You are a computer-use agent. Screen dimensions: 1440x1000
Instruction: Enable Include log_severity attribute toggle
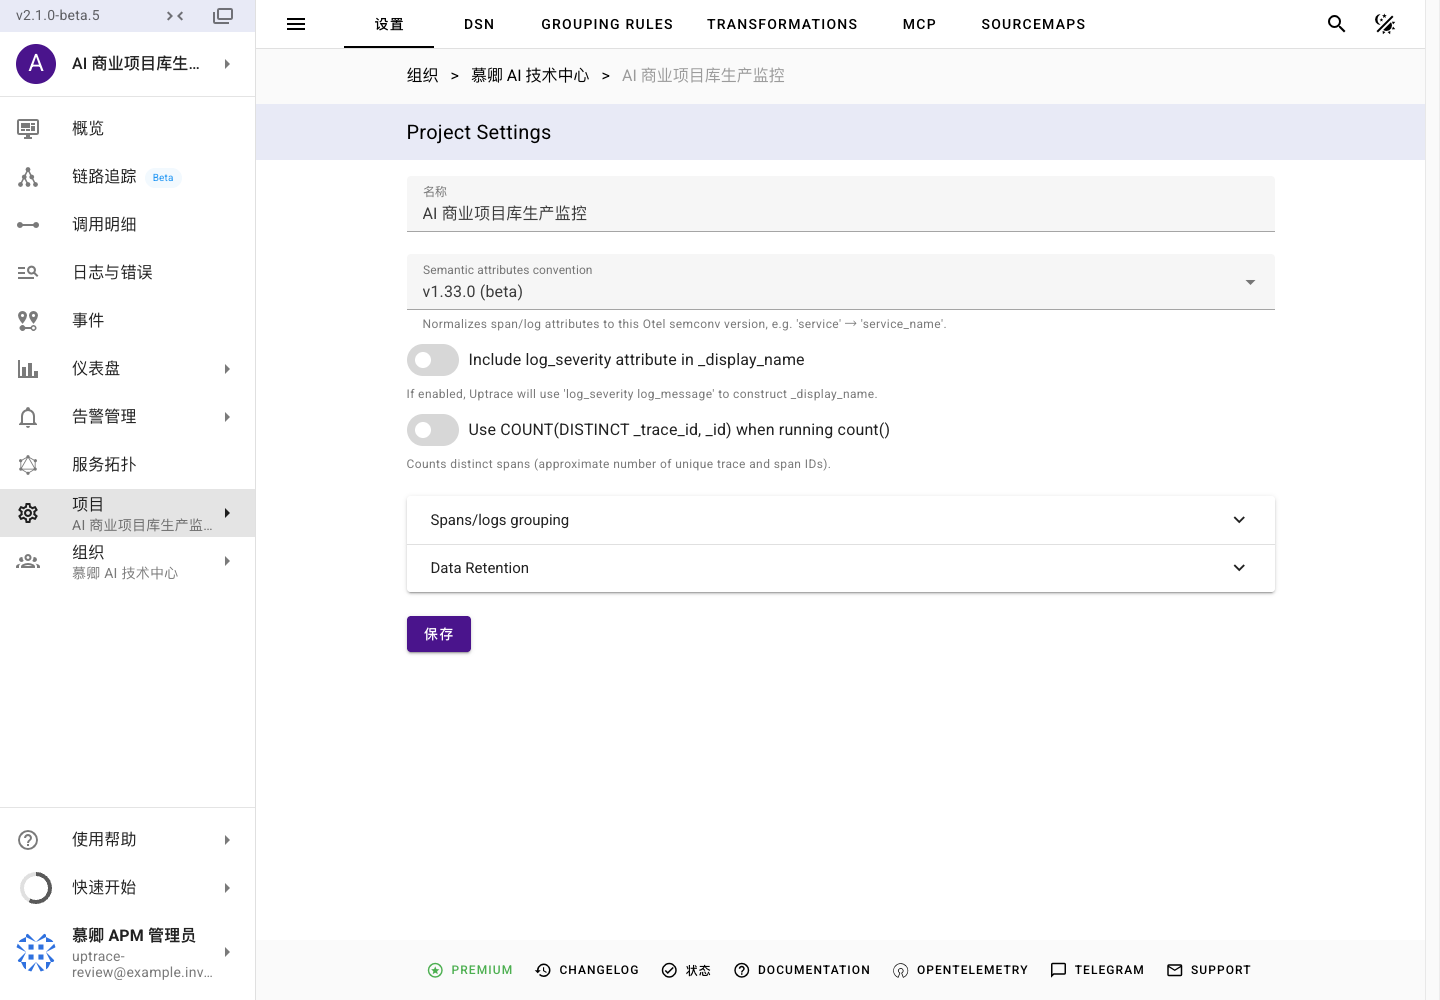433,360
